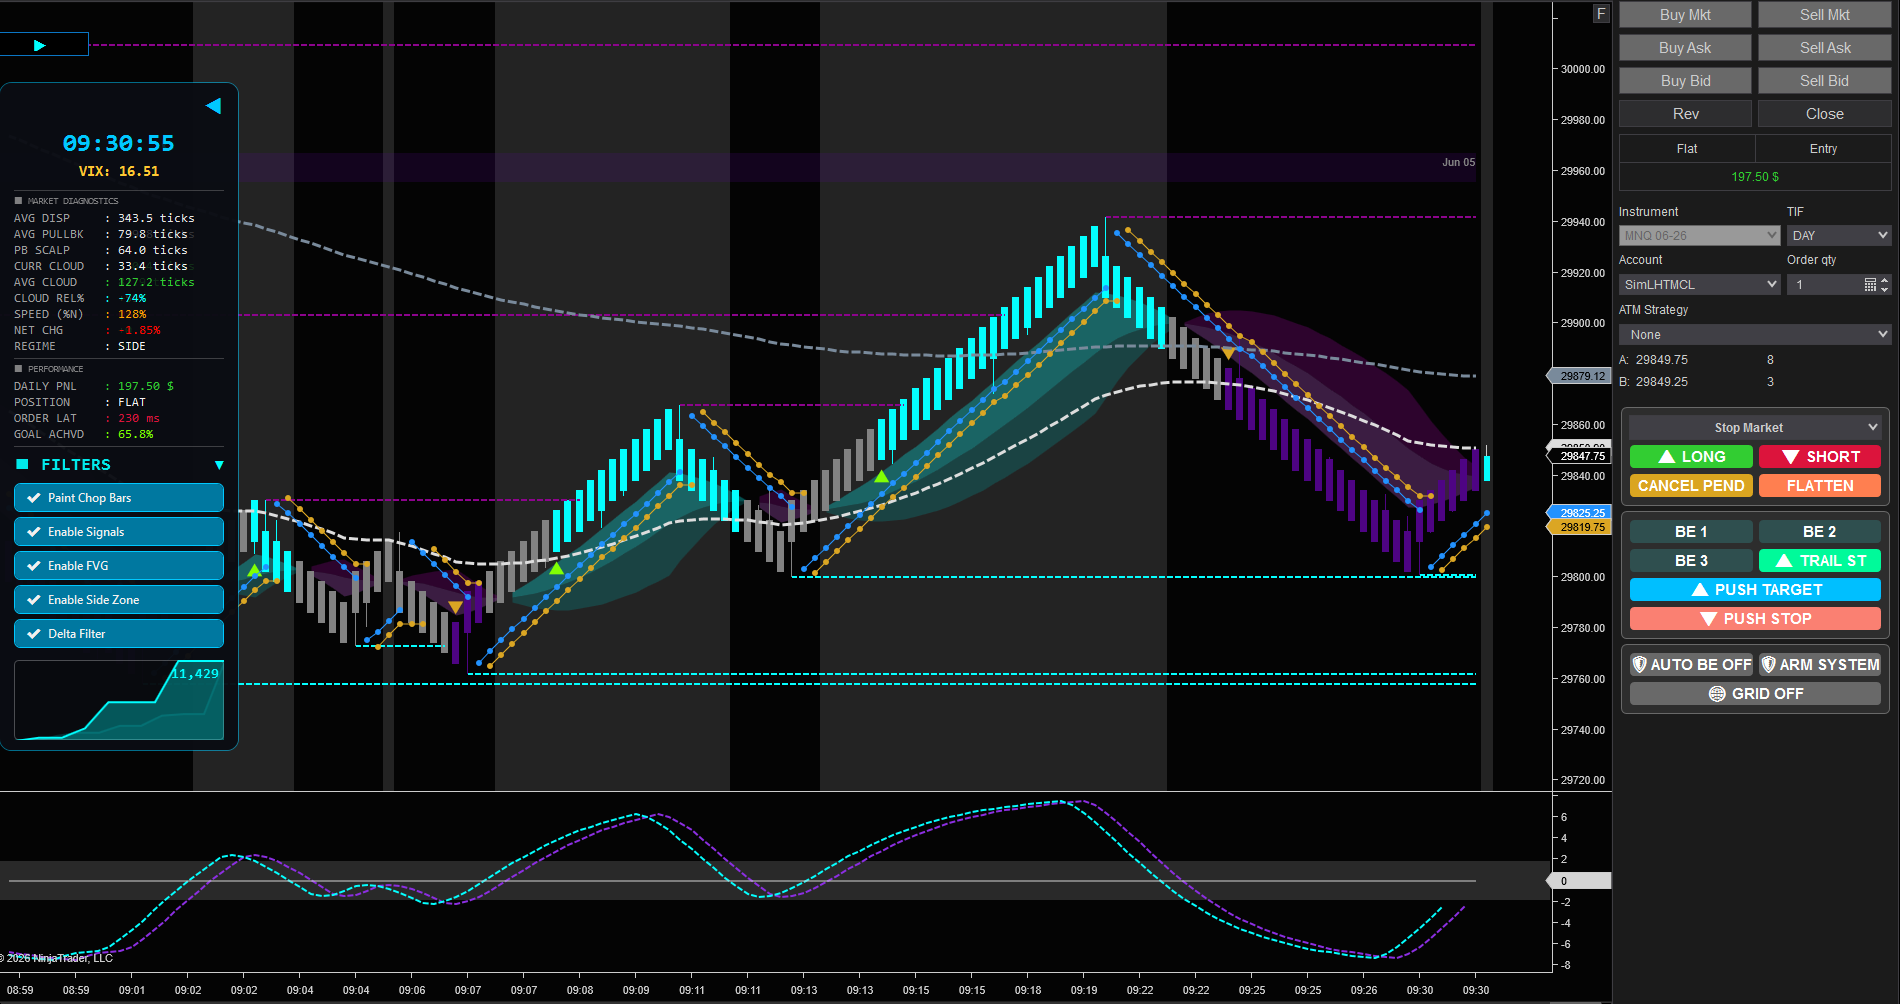The width and height of the screenshot is (1900, 1004).
Task: Toggle ARM SYSTEM shield button
Action: pos(1820,665)
